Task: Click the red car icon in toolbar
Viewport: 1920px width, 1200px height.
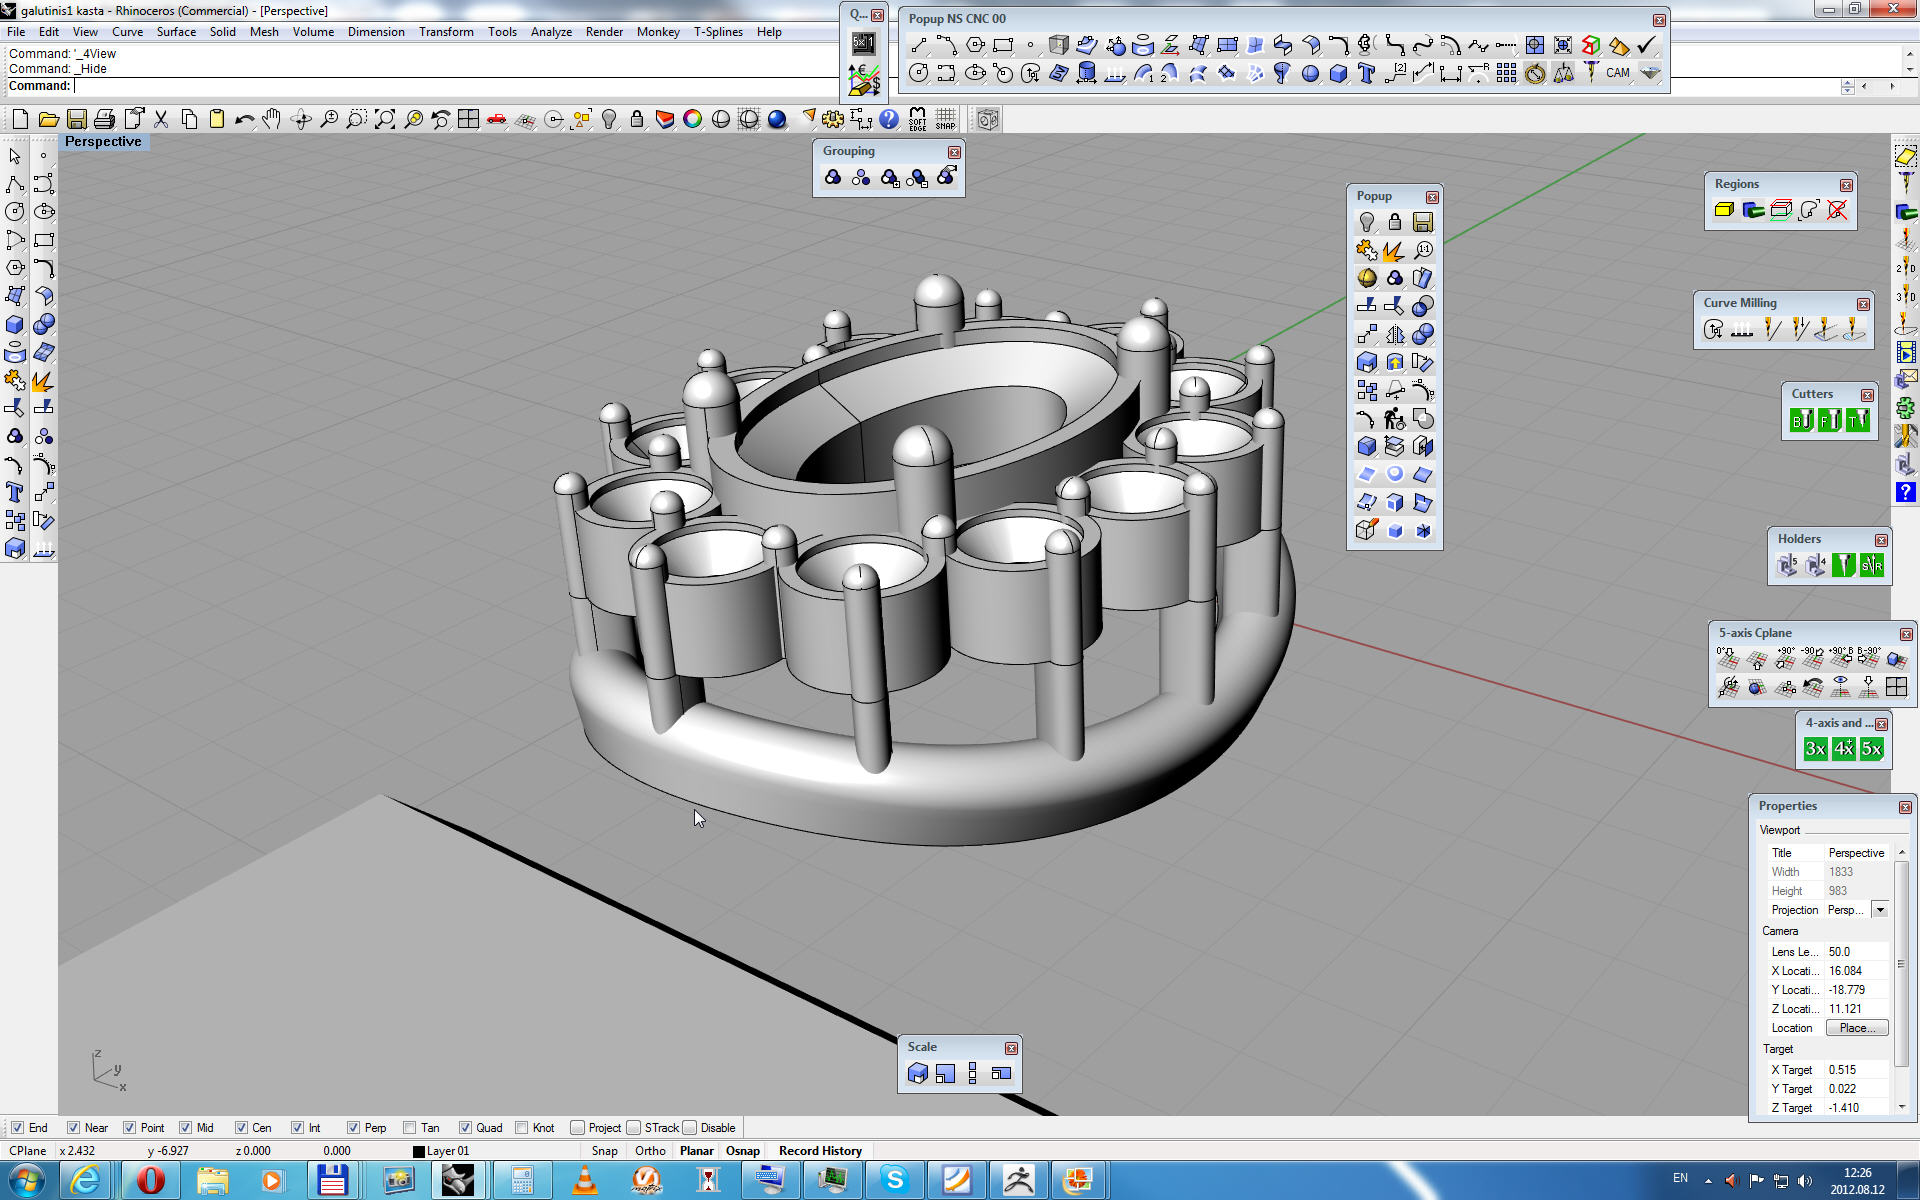Action: coord(496,120)
